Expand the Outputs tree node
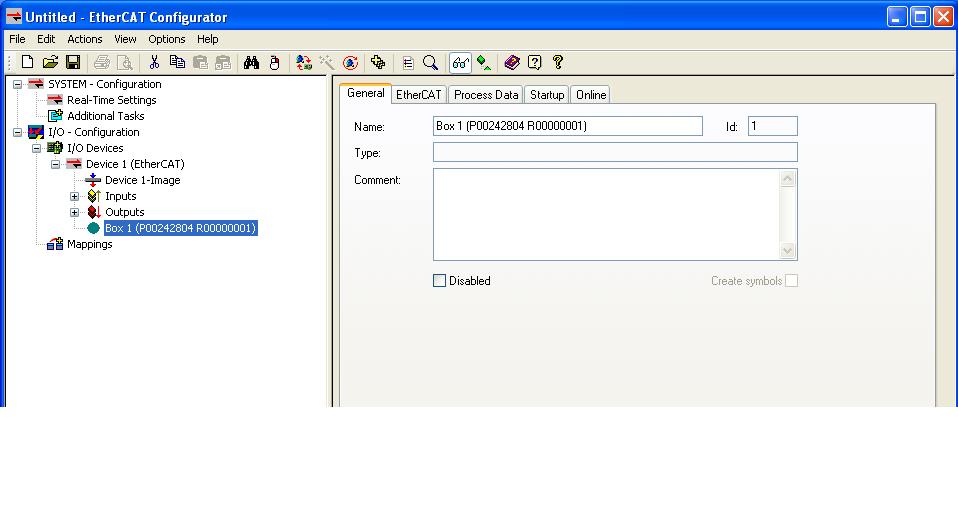Image resolution: width=958 pixels, height=512 pixels. (74, 212)
